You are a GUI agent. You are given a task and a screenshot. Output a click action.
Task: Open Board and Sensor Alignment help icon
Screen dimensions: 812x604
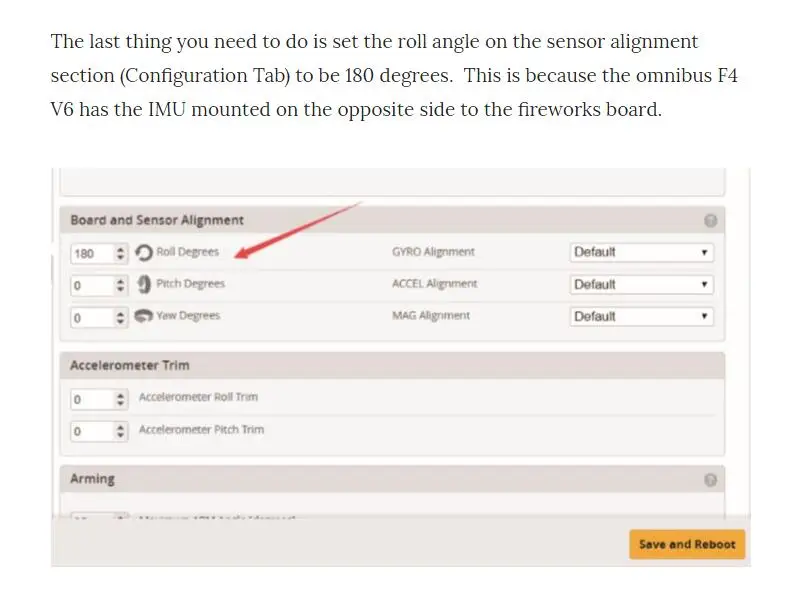pos(710,221)
